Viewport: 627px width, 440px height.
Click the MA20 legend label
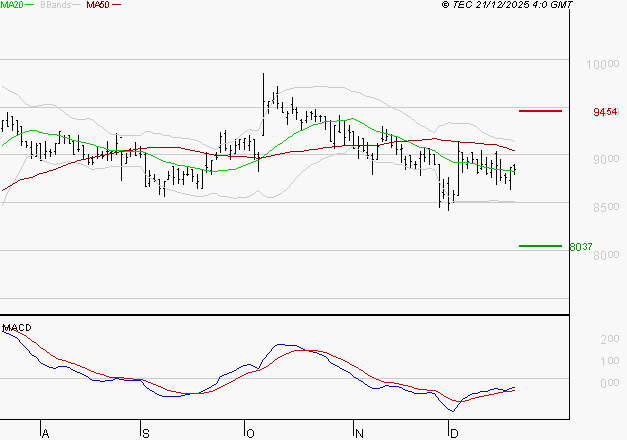click(x=11, y=5)
